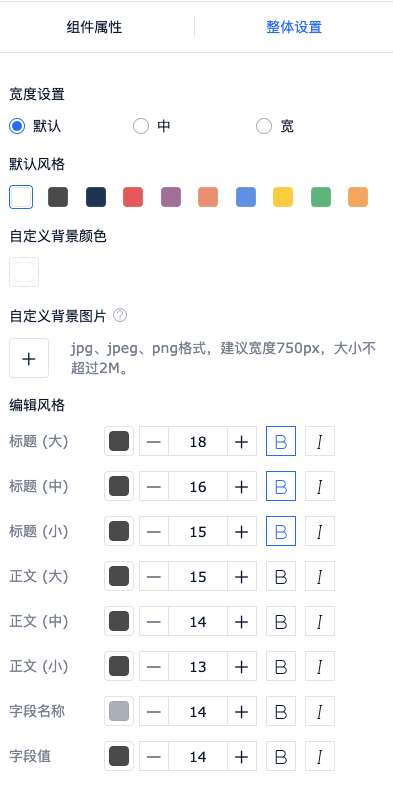Image resolution: width=393 pixels, height=806 pixels.
Task: Toggle bold for 标题 (大)
Action: tap(280, 441)
